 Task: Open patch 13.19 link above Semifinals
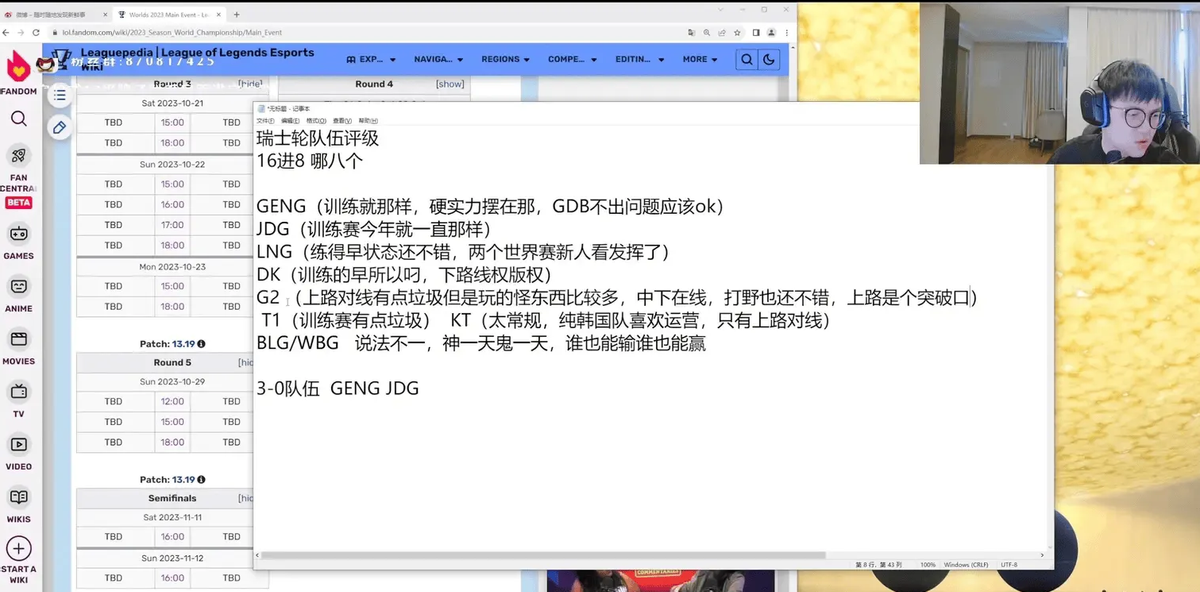click(184, 479)
